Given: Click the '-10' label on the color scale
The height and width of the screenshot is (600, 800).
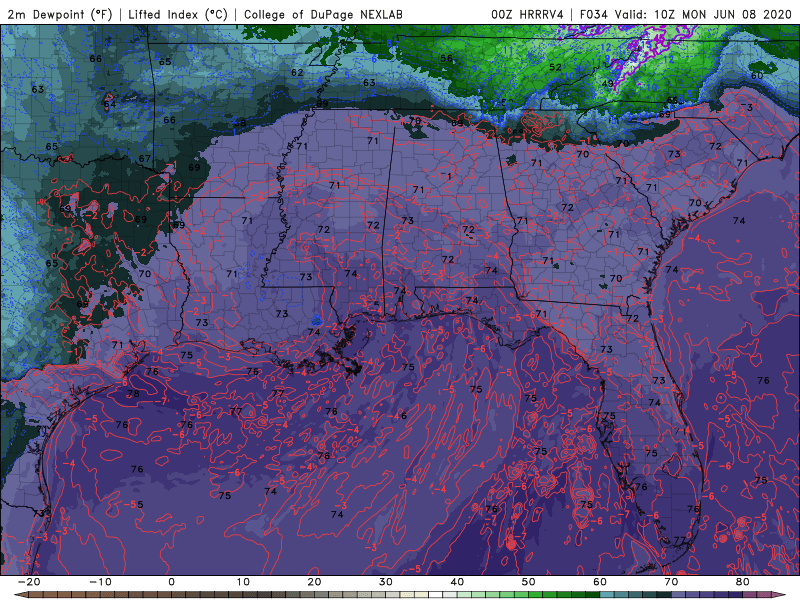Looking at the screenshot, I should [100, 582].
